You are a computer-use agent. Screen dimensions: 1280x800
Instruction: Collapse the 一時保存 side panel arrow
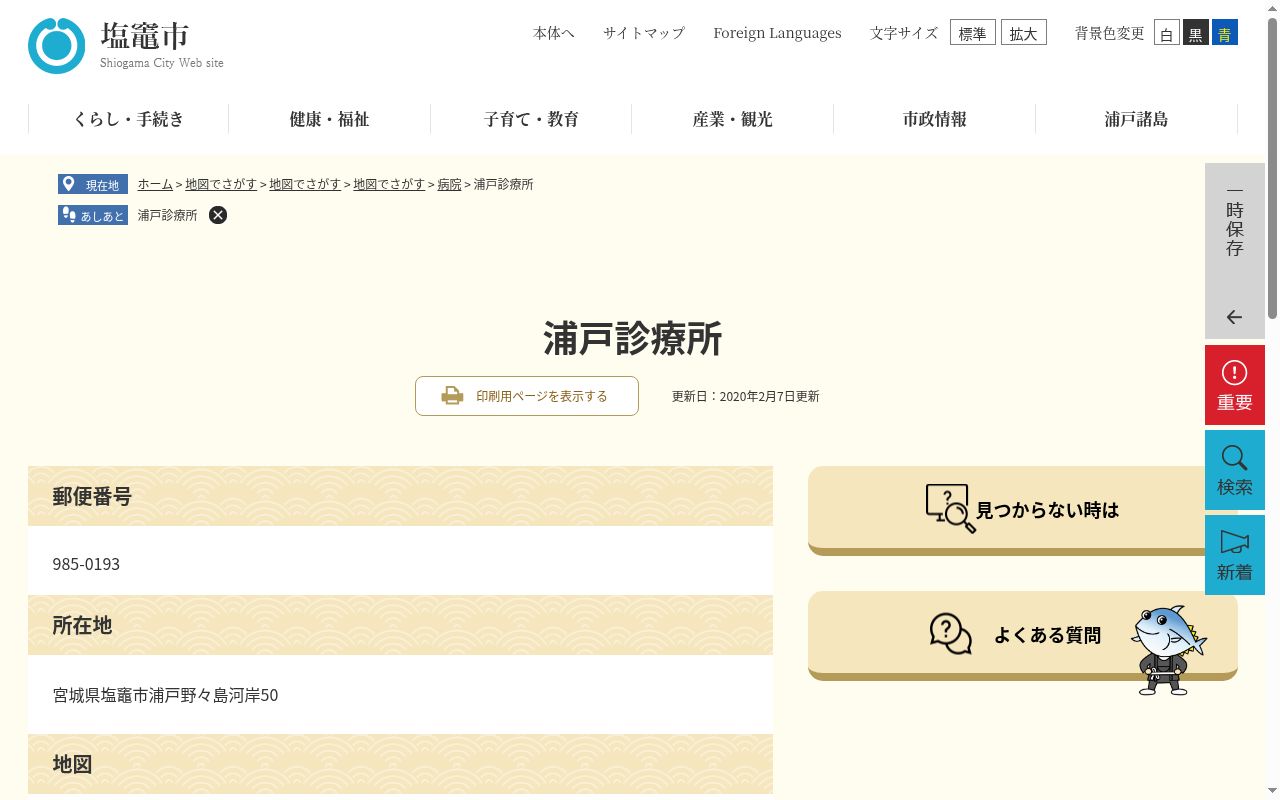pos(1234,317)
